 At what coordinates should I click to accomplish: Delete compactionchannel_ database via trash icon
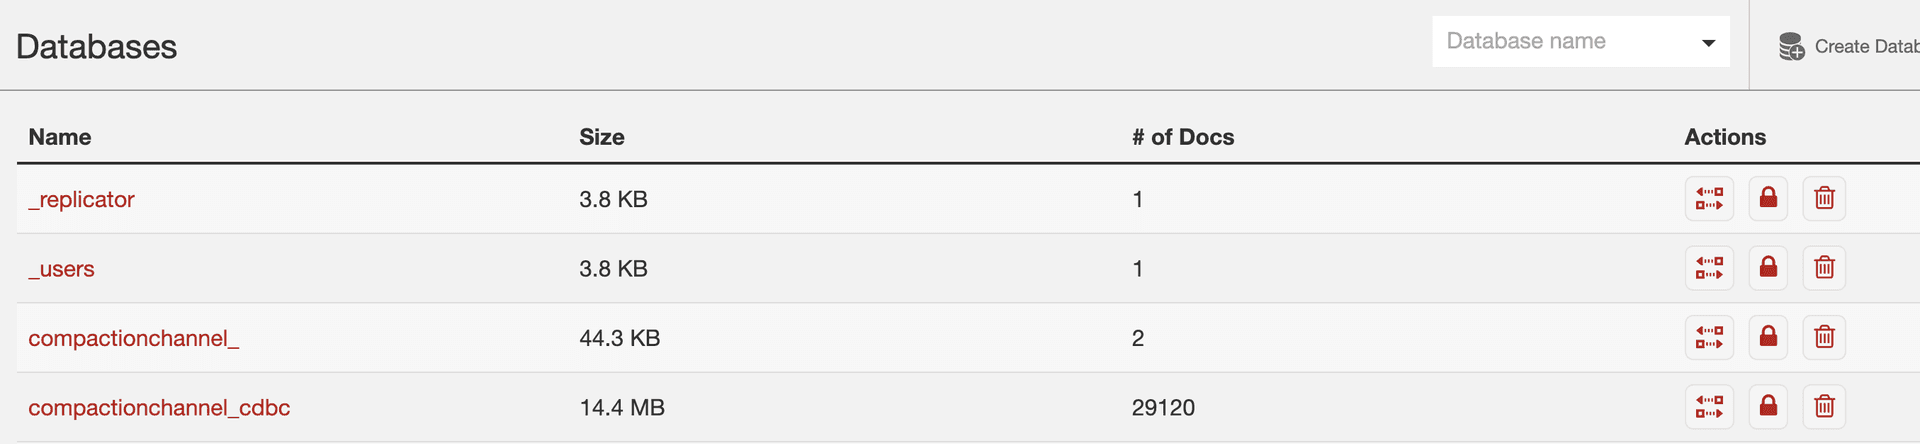point(1824,337)
